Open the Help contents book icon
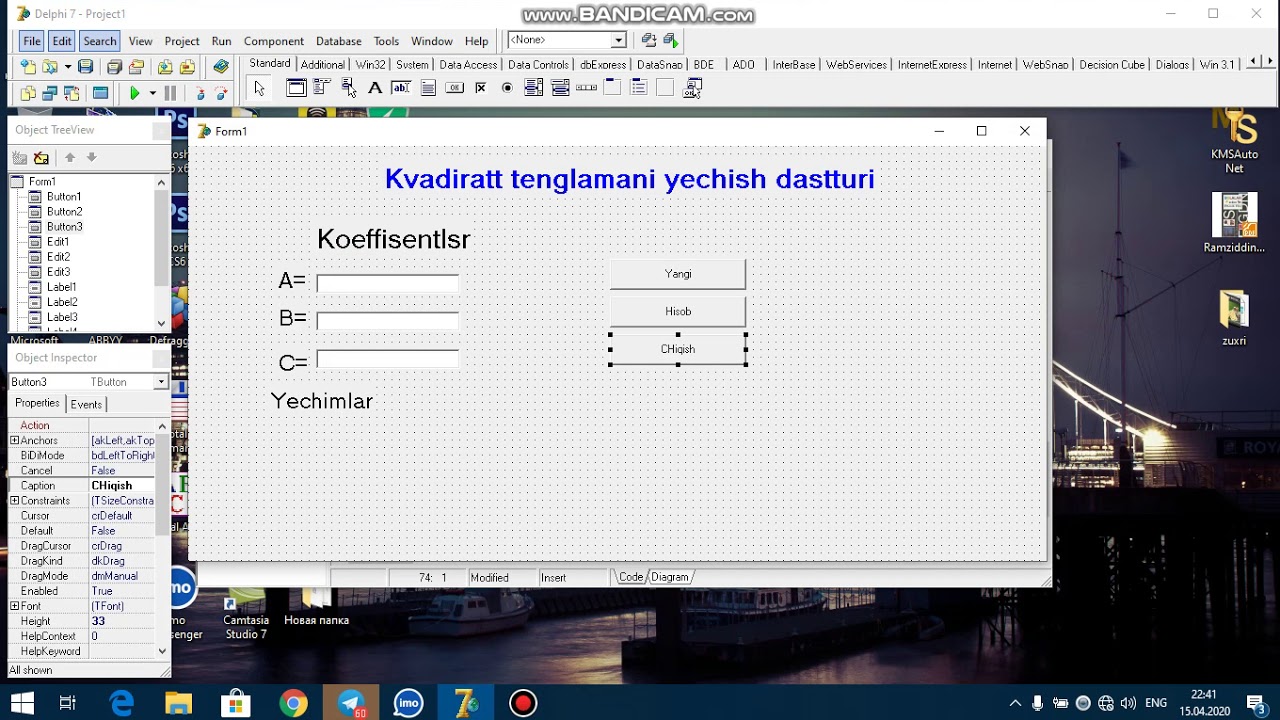Viewport: 1280px width, 720px height. coord(221,67)
